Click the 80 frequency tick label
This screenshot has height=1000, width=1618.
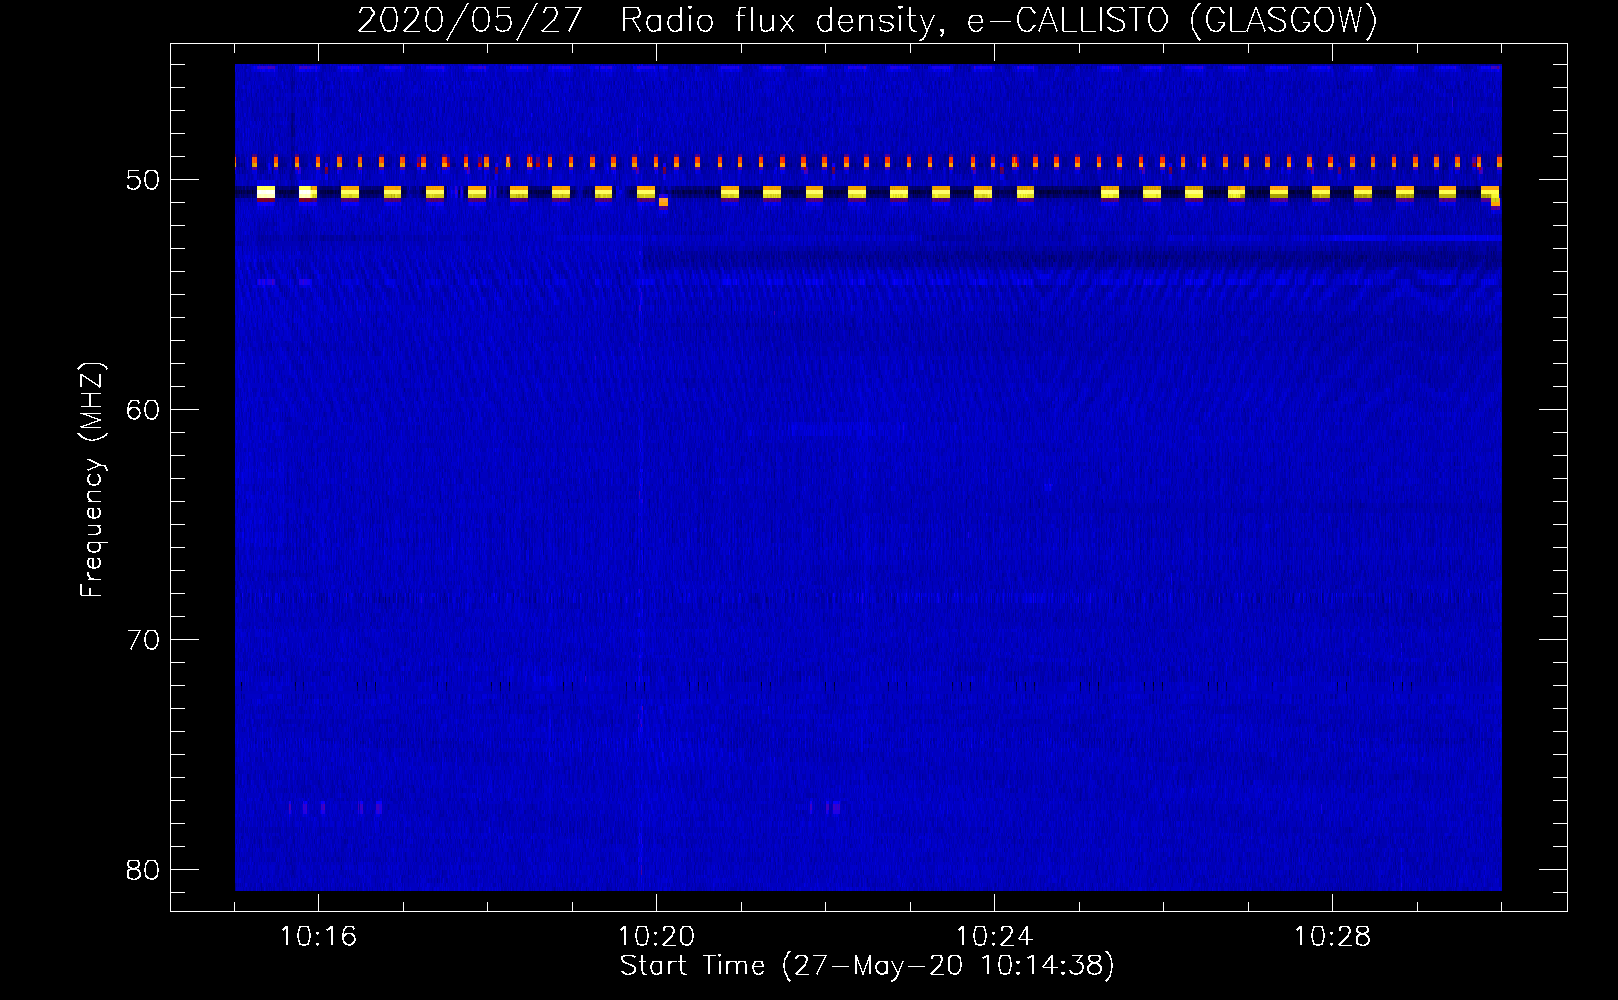[x=143, y=870]
